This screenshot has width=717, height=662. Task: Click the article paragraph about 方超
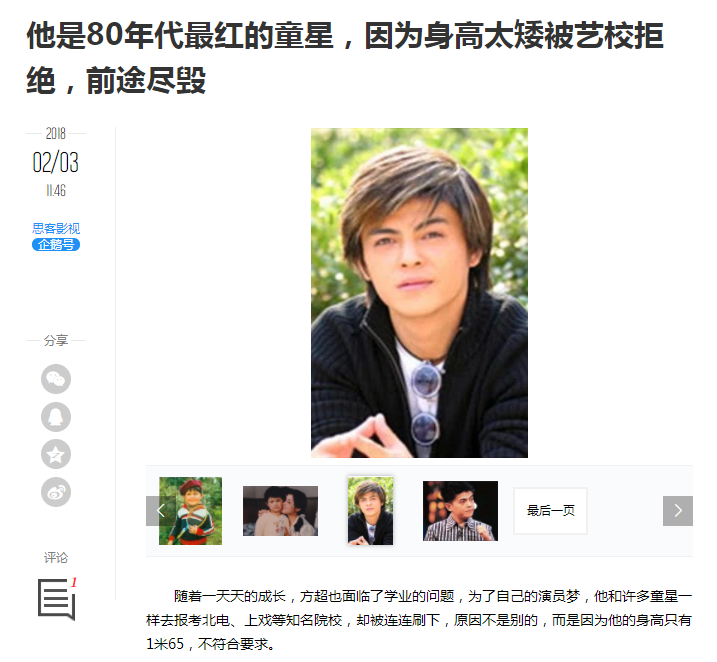[x=419, y=620]
